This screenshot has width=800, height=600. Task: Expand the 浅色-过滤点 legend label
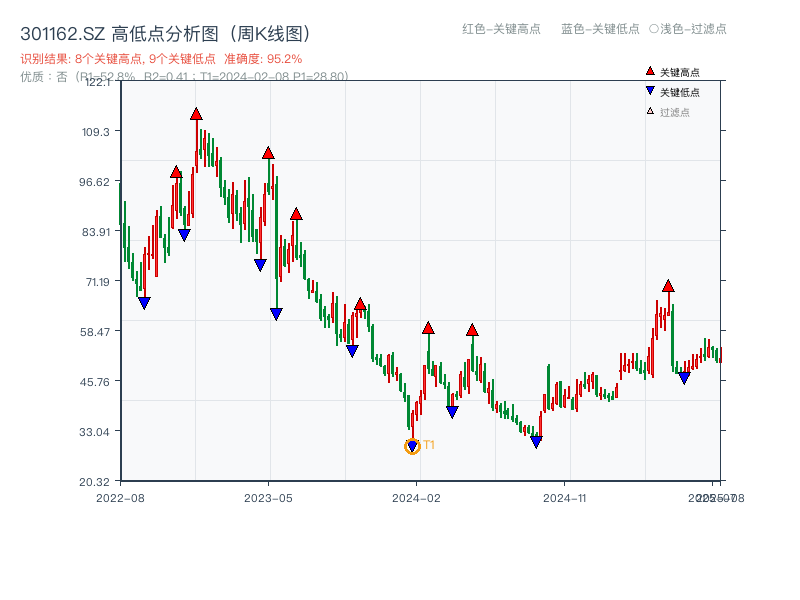point(689,30)
